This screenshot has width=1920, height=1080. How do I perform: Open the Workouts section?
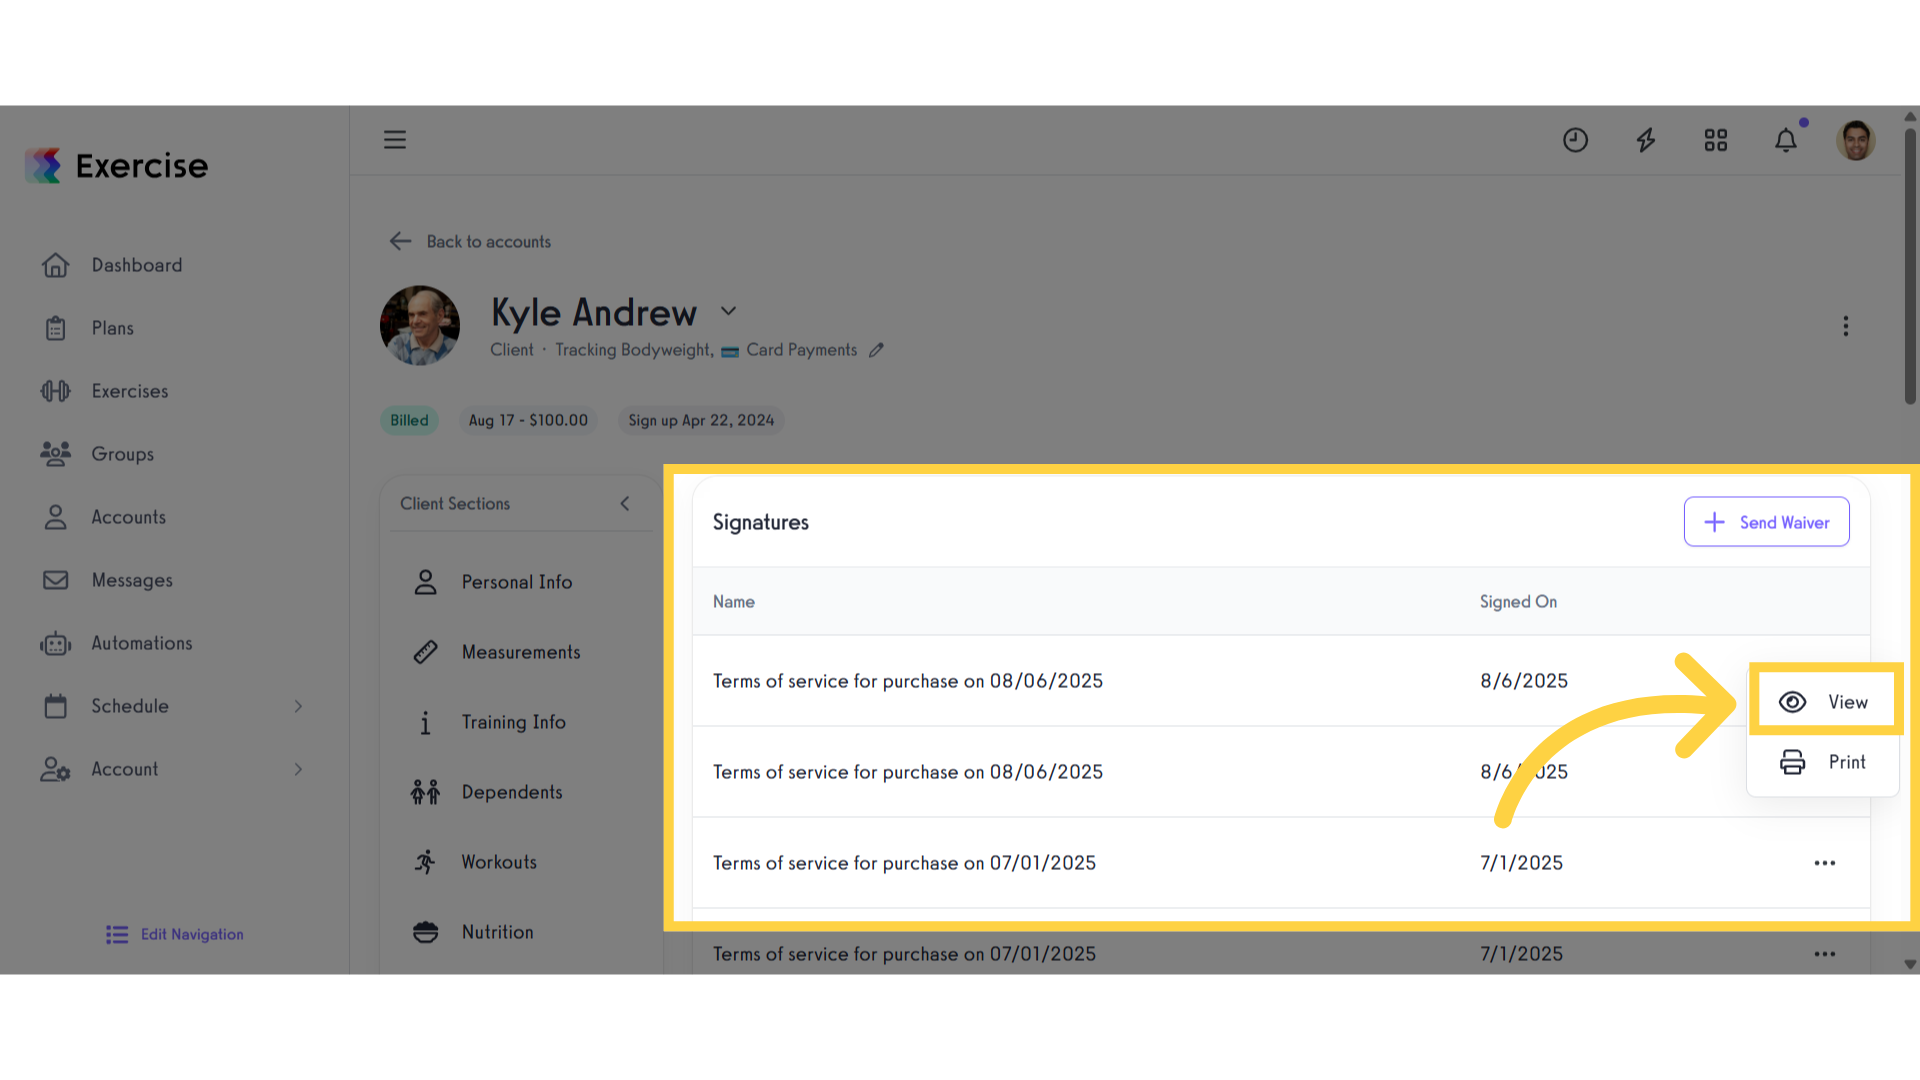point(499,862)
